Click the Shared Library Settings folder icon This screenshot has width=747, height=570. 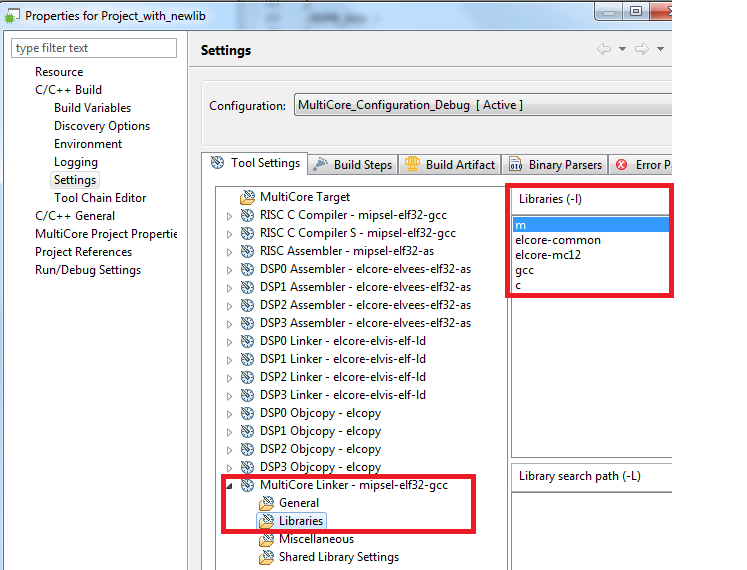click(x=266, y=557)
